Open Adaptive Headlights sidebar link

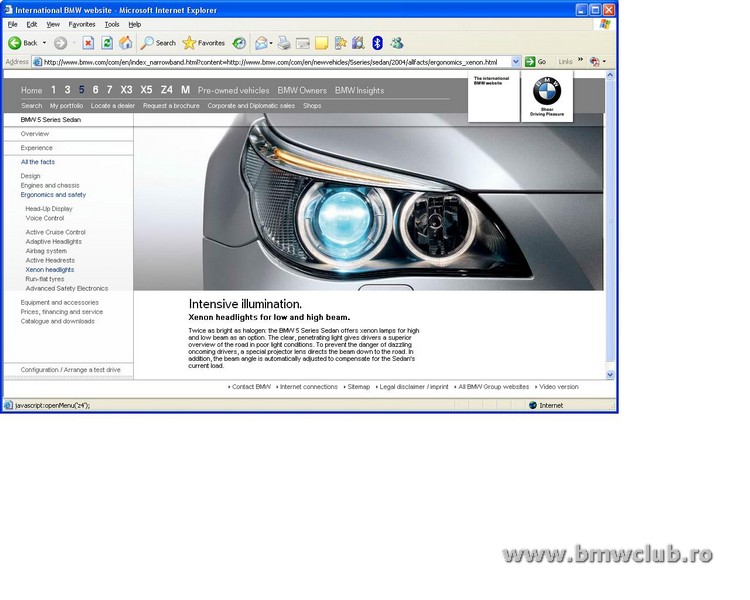coord(54,242)
